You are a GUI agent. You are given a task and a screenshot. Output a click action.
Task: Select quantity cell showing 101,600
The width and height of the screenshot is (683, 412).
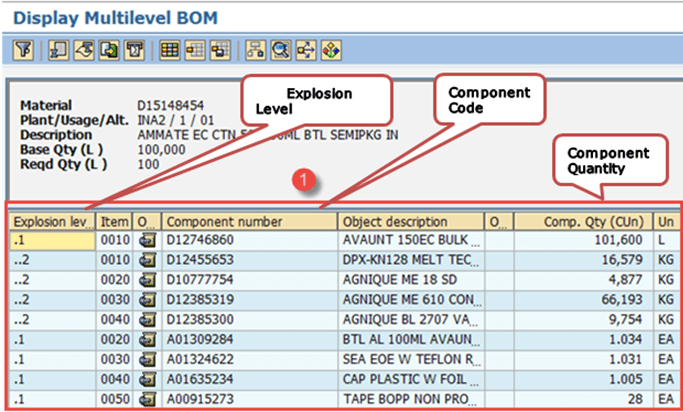(582, 240)
